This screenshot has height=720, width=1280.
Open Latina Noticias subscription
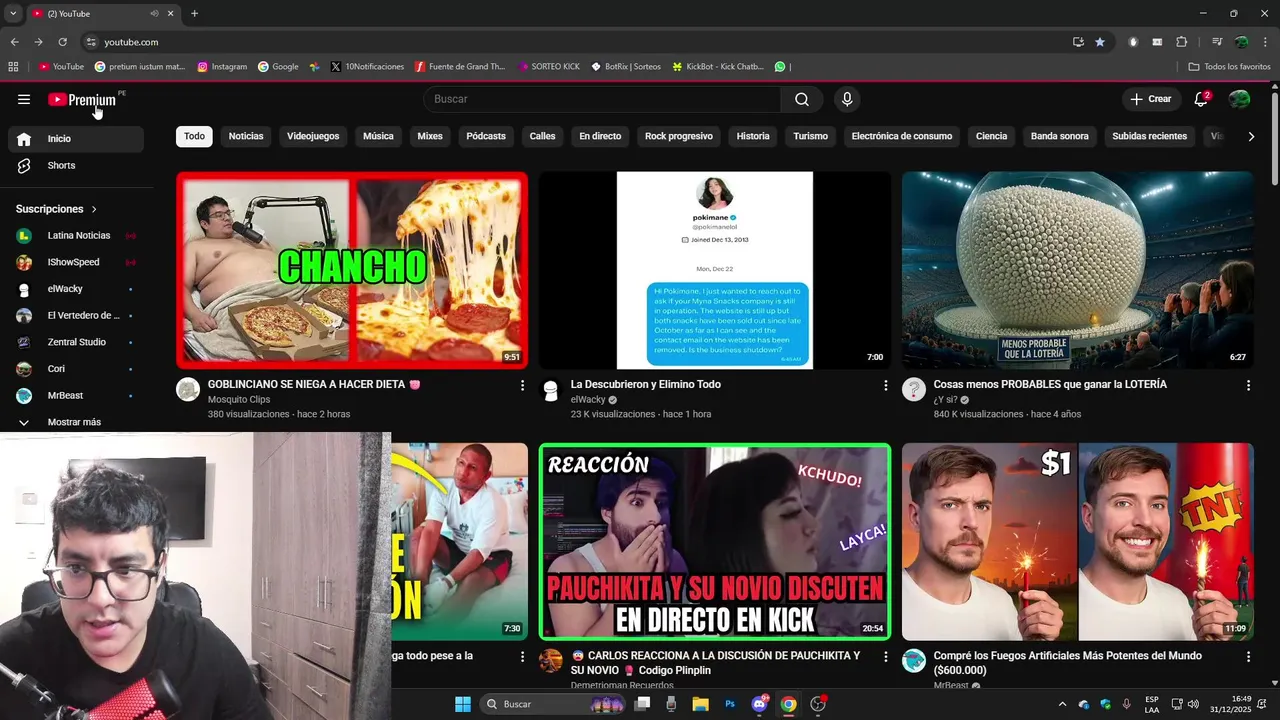[x=75, y=235]
